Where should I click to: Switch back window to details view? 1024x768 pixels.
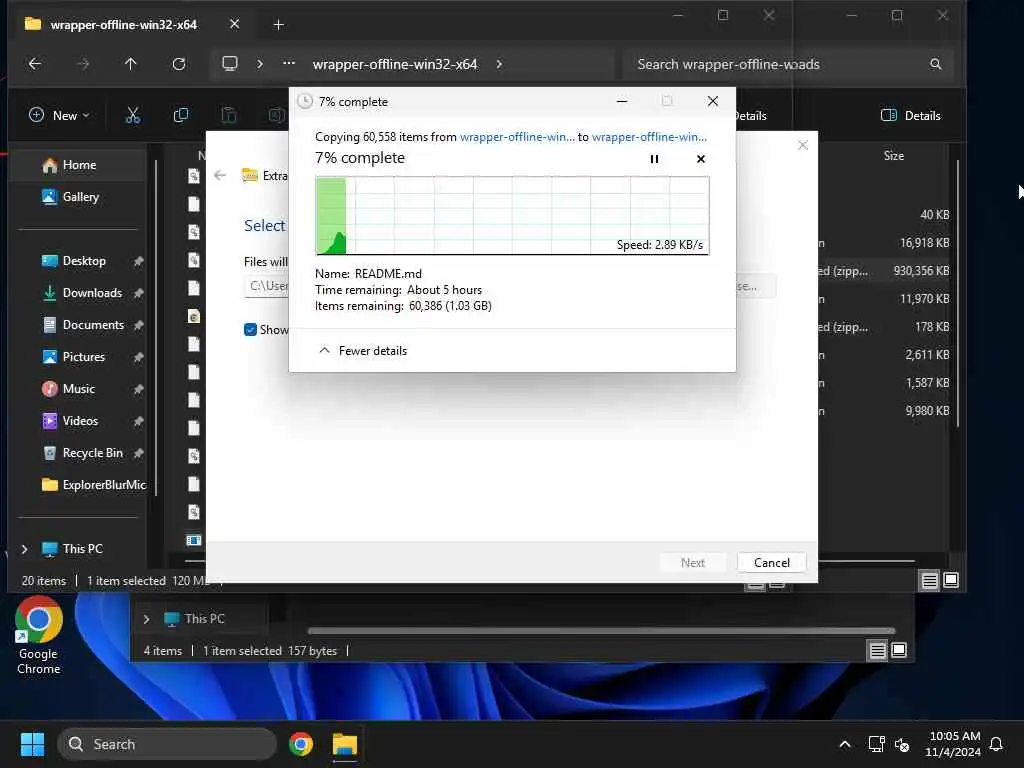click(877, 650)
